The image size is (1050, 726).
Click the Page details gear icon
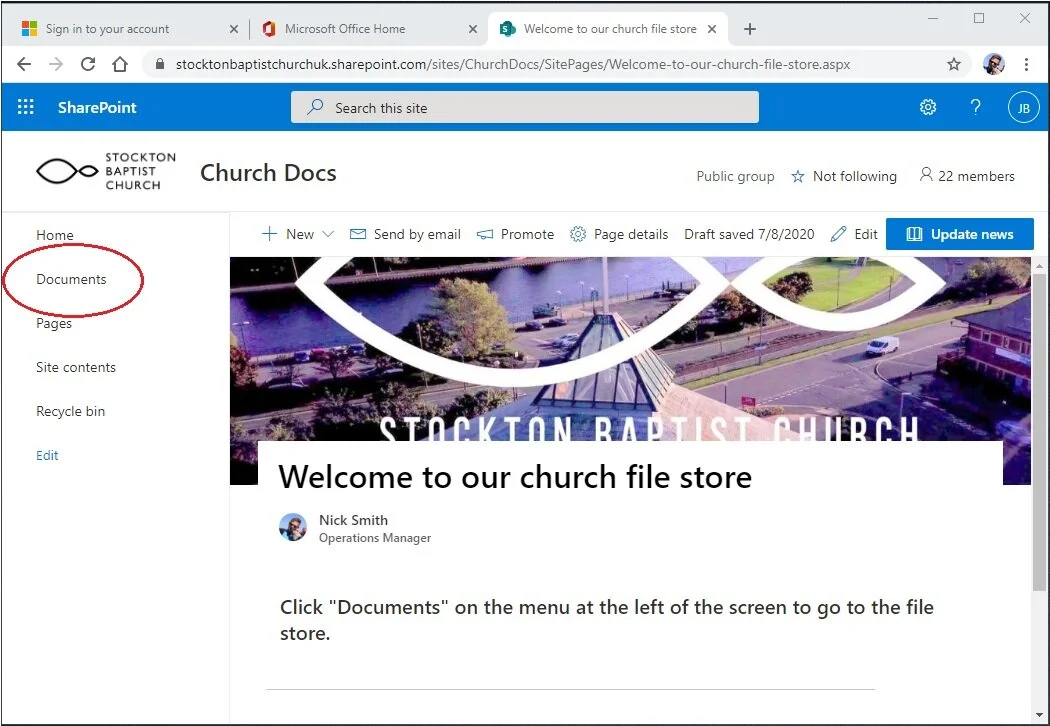pyautogui.click(x=578, y=234)
